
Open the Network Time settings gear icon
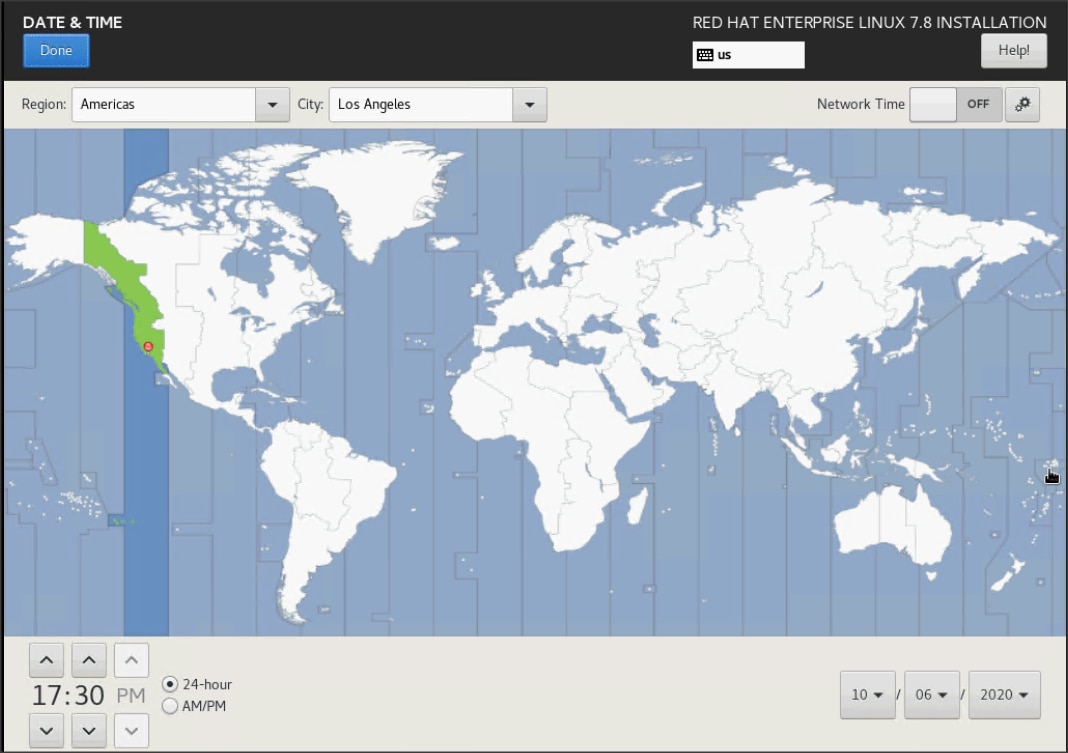pos(1022,104)
